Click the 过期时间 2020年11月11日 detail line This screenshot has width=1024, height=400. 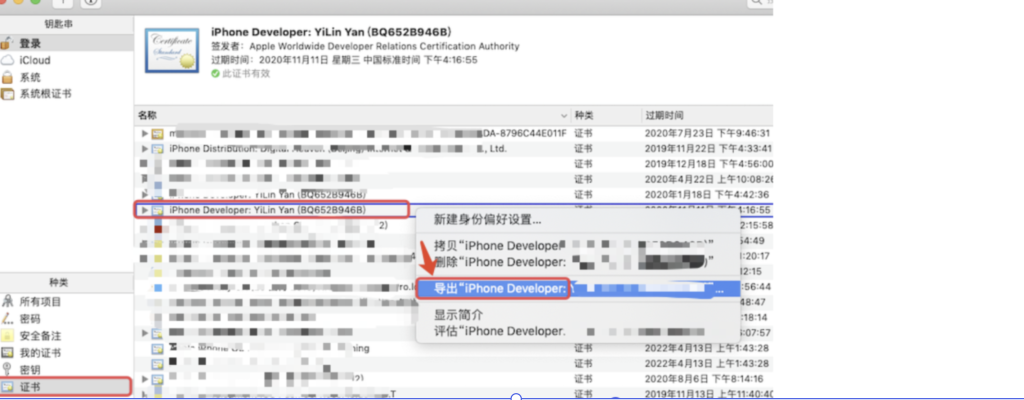[344, 60]
